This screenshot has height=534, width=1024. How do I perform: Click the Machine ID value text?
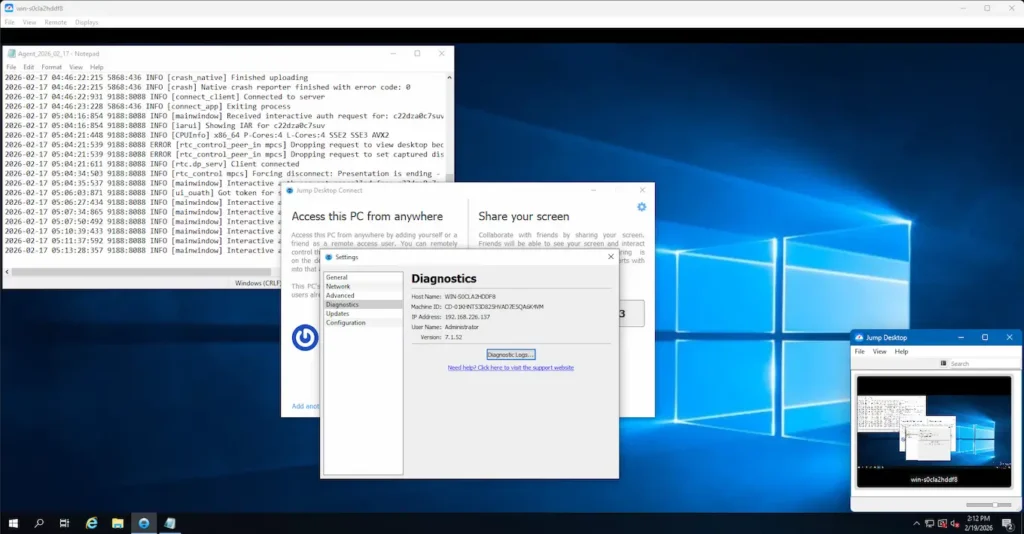(494, 307)
